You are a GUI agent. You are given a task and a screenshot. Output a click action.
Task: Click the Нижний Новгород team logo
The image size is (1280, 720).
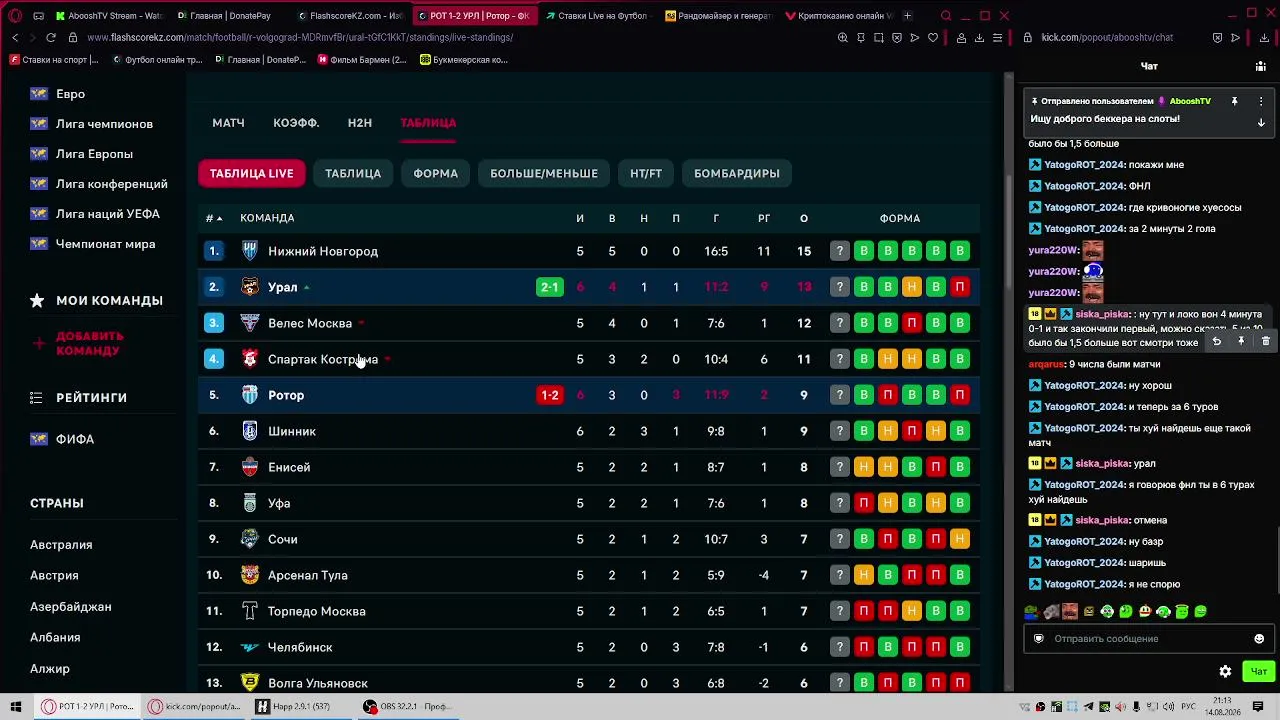pos(250,251)
